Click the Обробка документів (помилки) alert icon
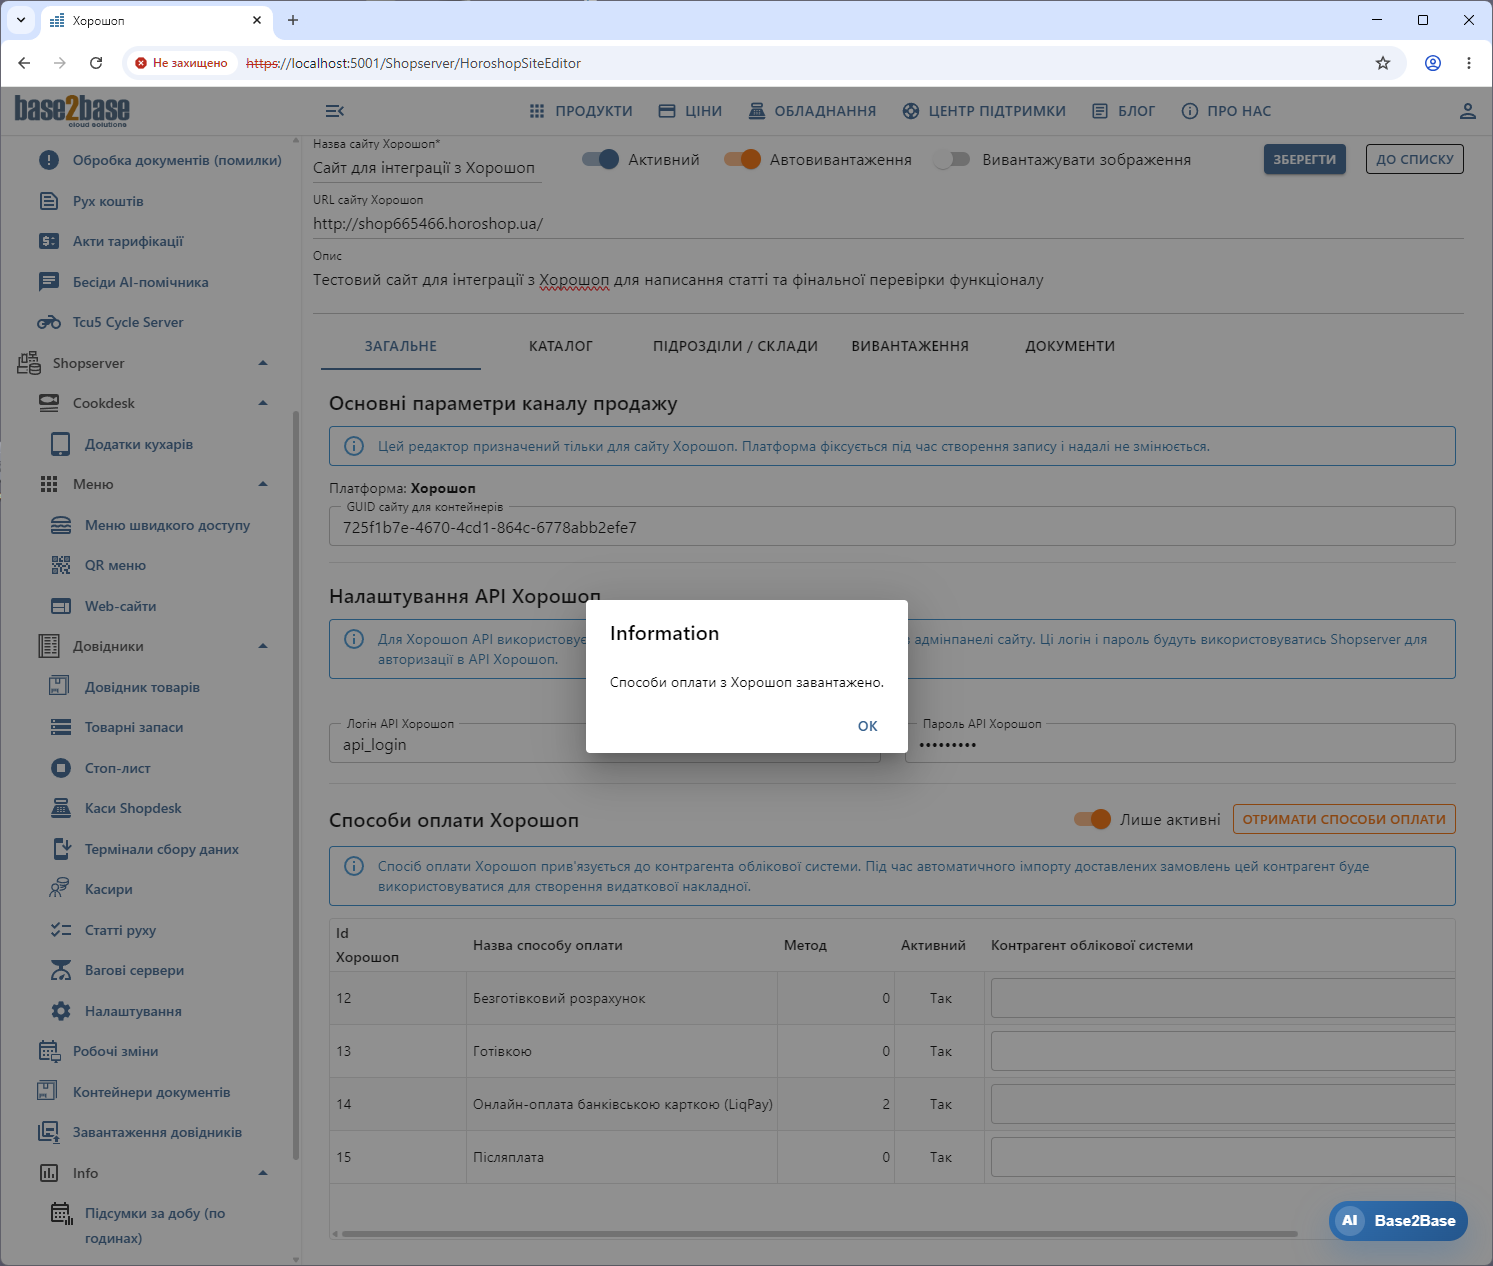The image size is (1493, 1266). [x=49, y=160]
